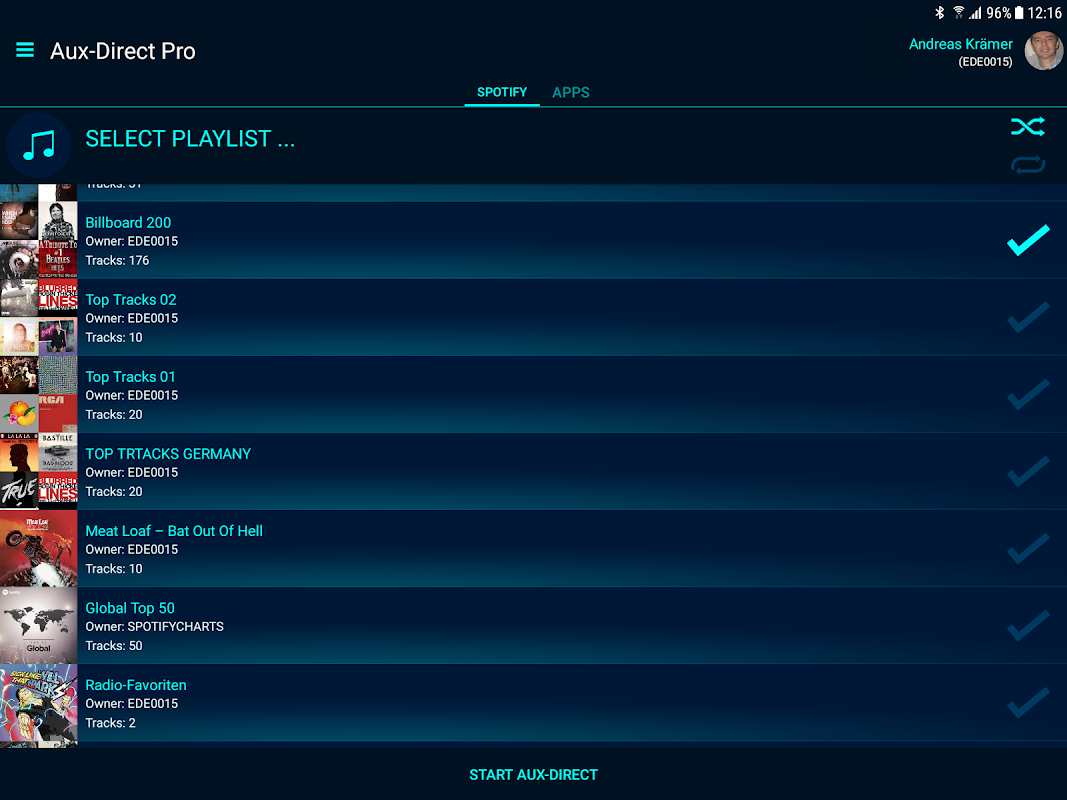Screen dimensions: 1067x800
Task: Select Meat Loaf – Bat Out Of Hell title
Action: tap(174, 531)
